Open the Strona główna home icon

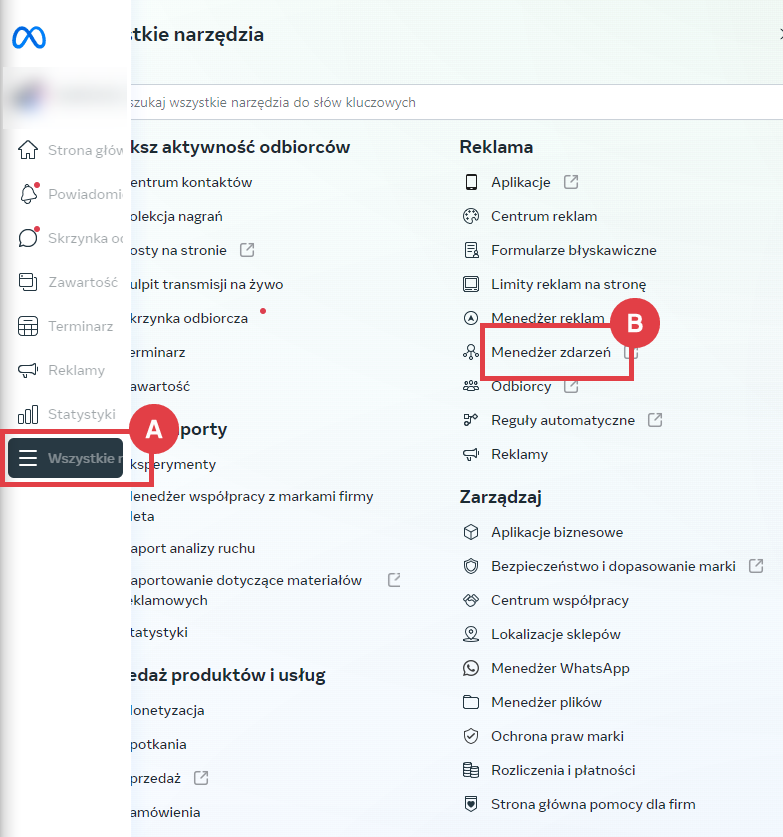(28, 151)
